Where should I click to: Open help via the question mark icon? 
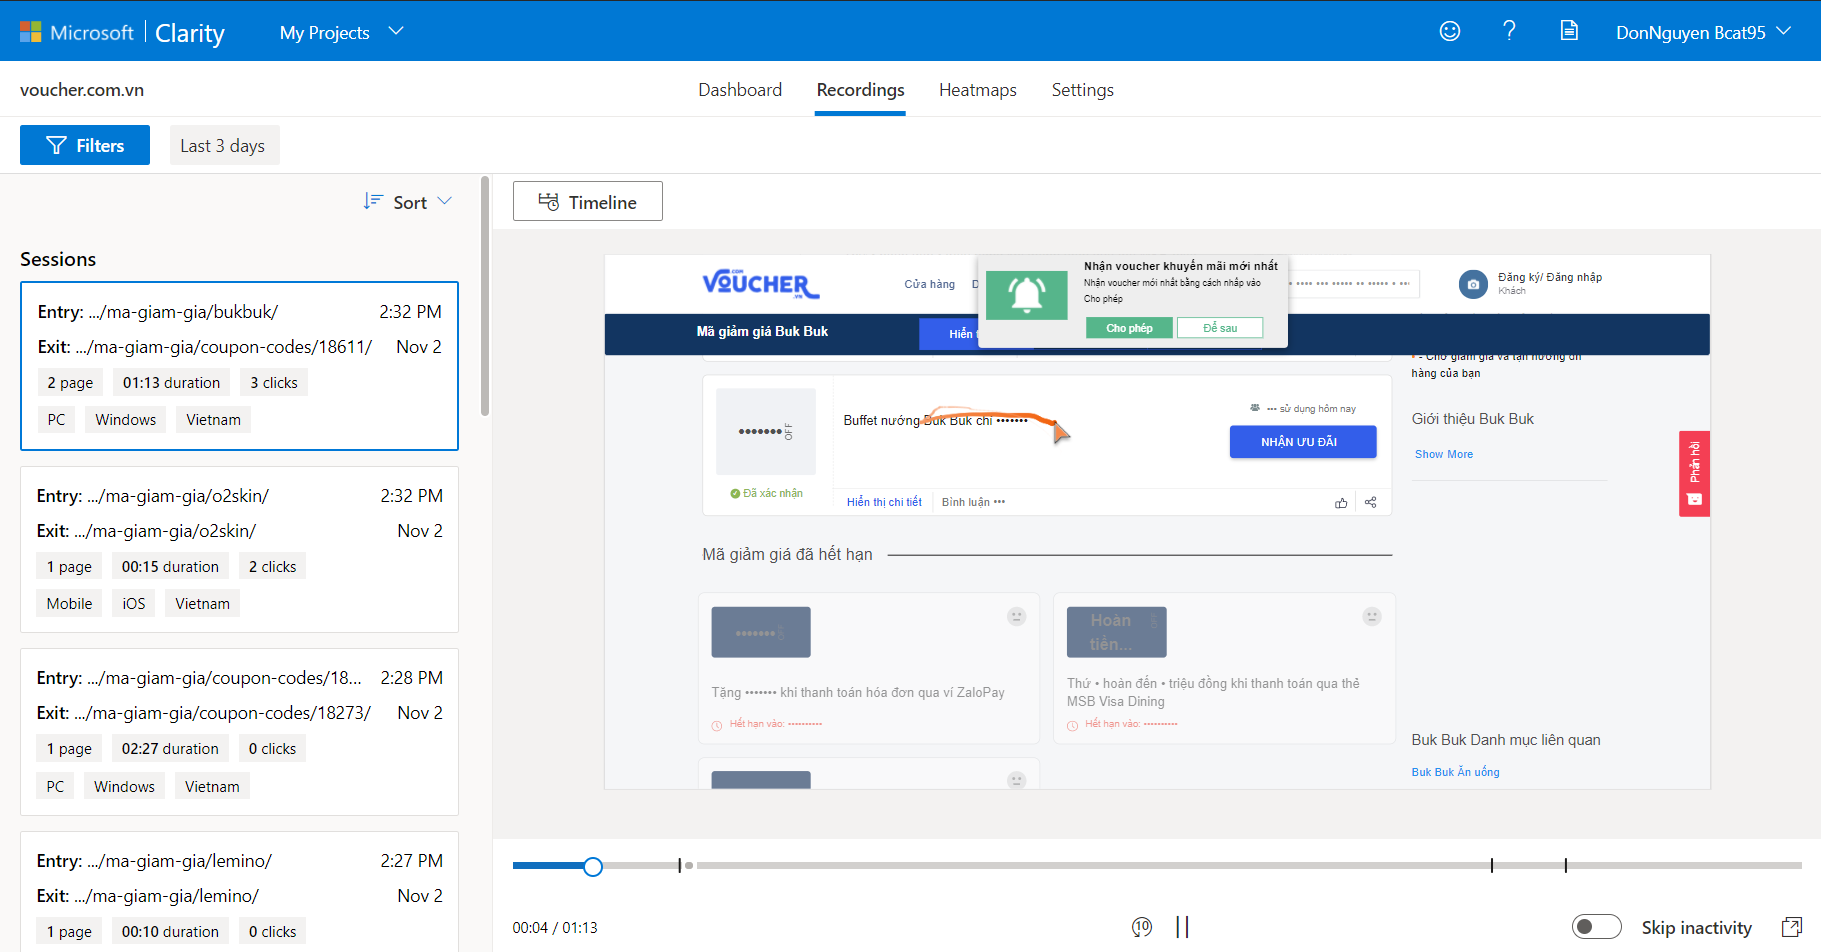coord(1509,31)
